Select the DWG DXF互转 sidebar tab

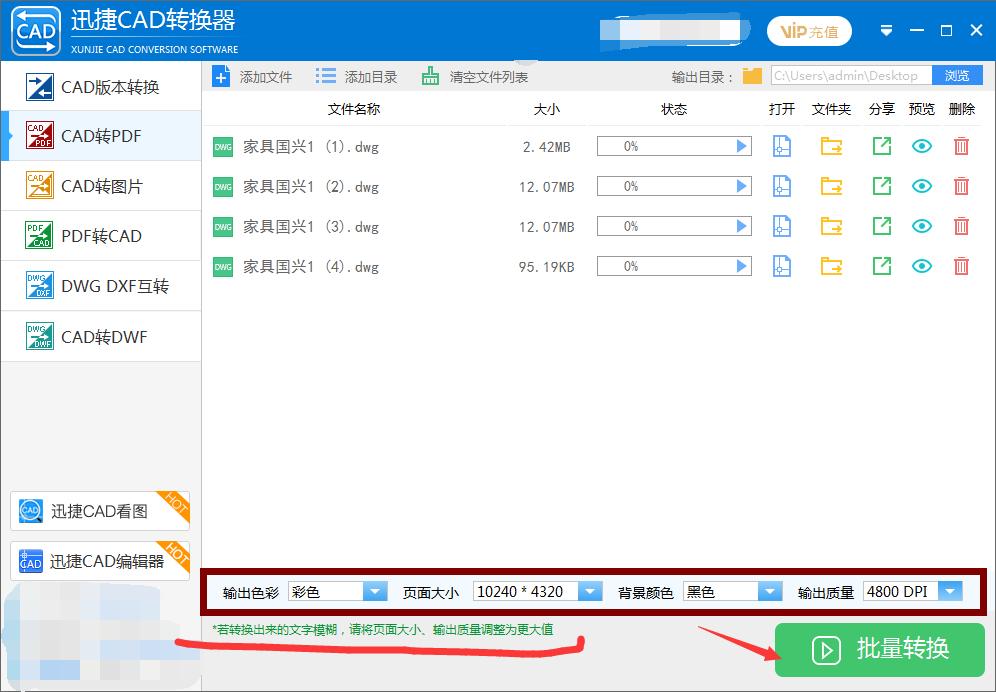tap(100, 286)
